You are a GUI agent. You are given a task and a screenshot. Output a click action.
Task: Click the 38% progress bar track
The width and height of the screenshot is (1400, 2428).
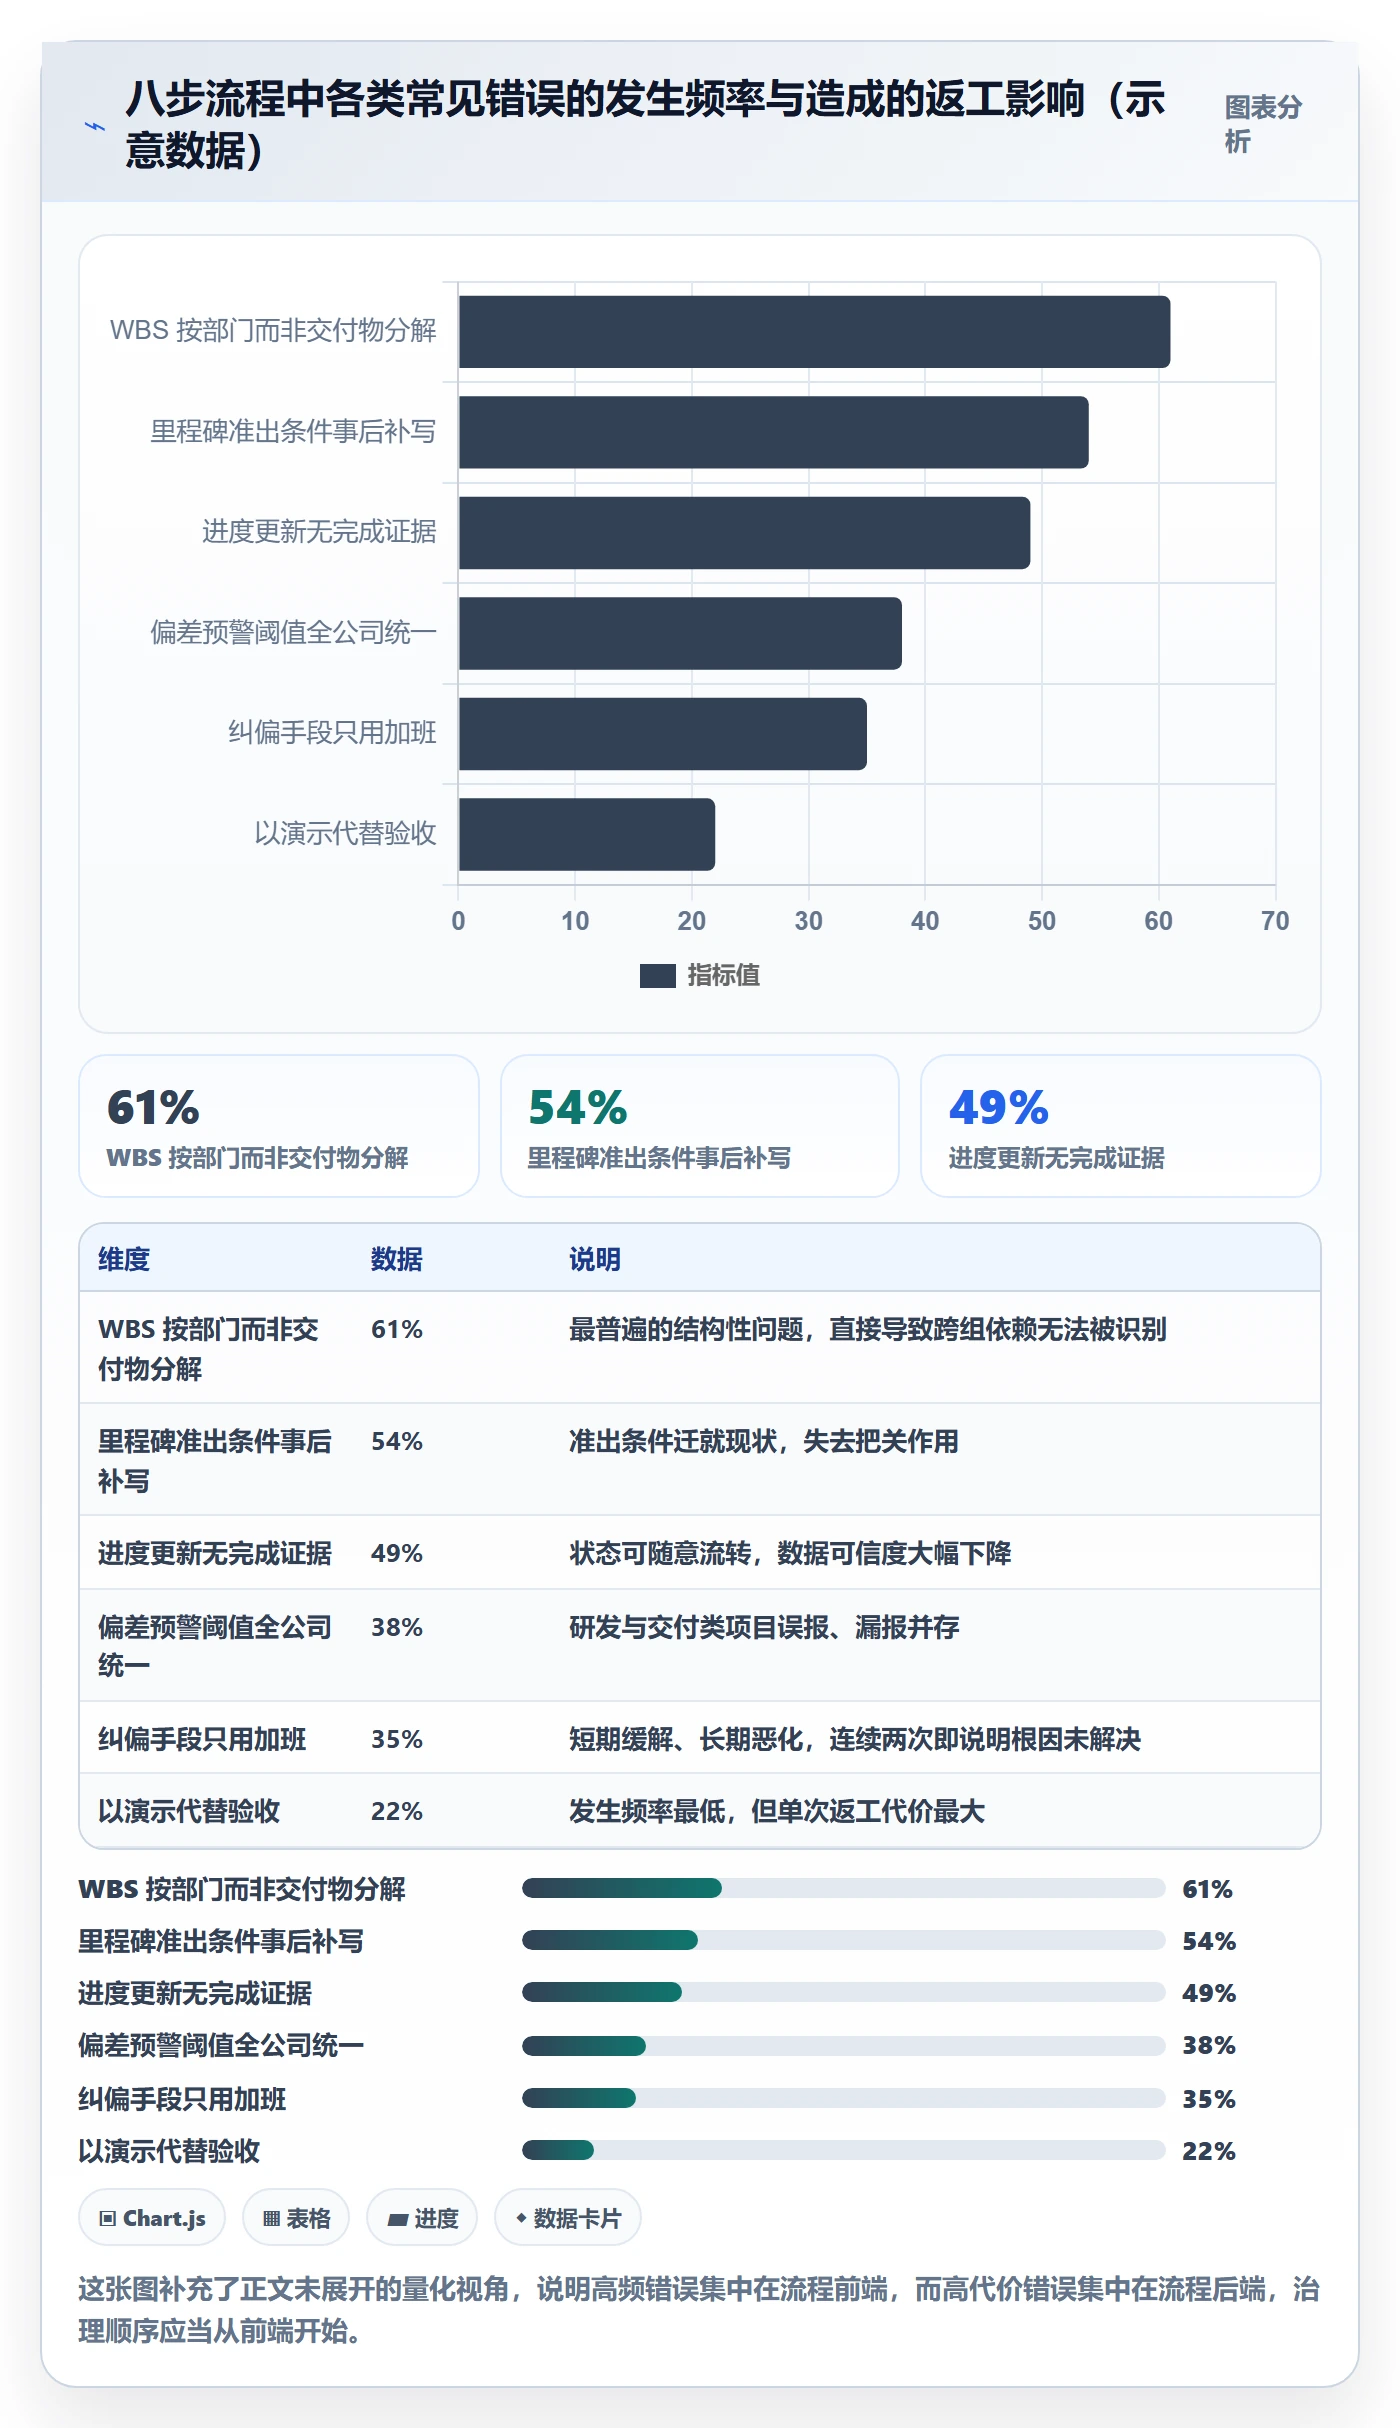point(844,2046)
